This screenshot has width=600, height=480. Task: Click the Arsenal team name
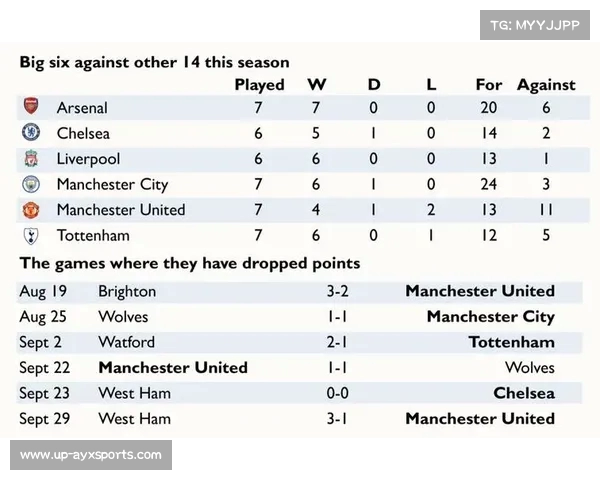(x=82, y=108)
